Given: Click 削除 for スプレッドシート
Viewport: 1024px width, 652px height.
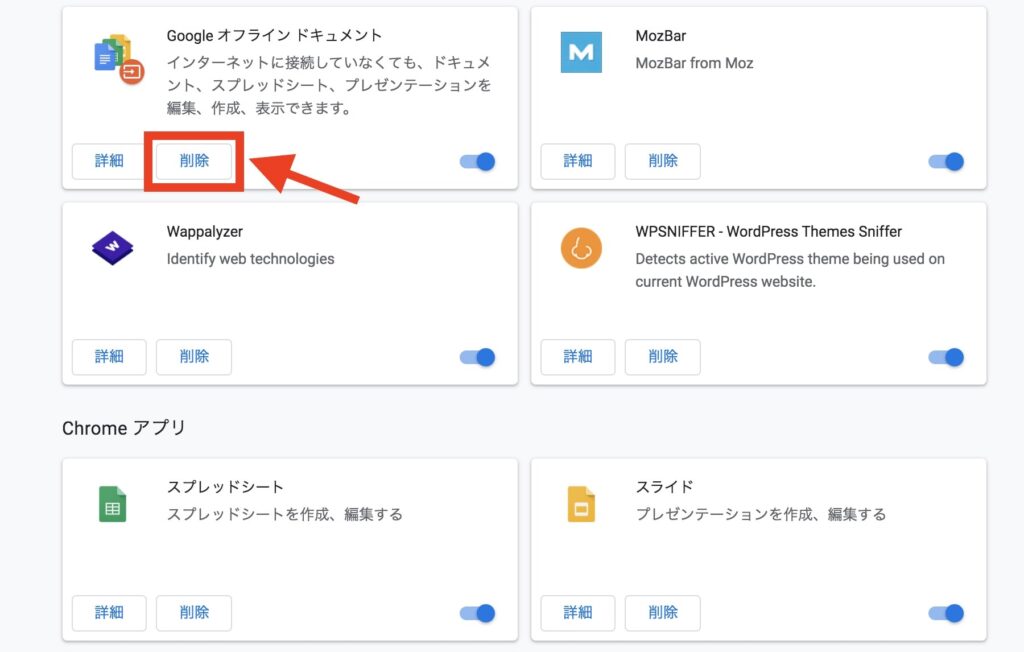Looking at the screenshot, I should click(x=194, y=613).
